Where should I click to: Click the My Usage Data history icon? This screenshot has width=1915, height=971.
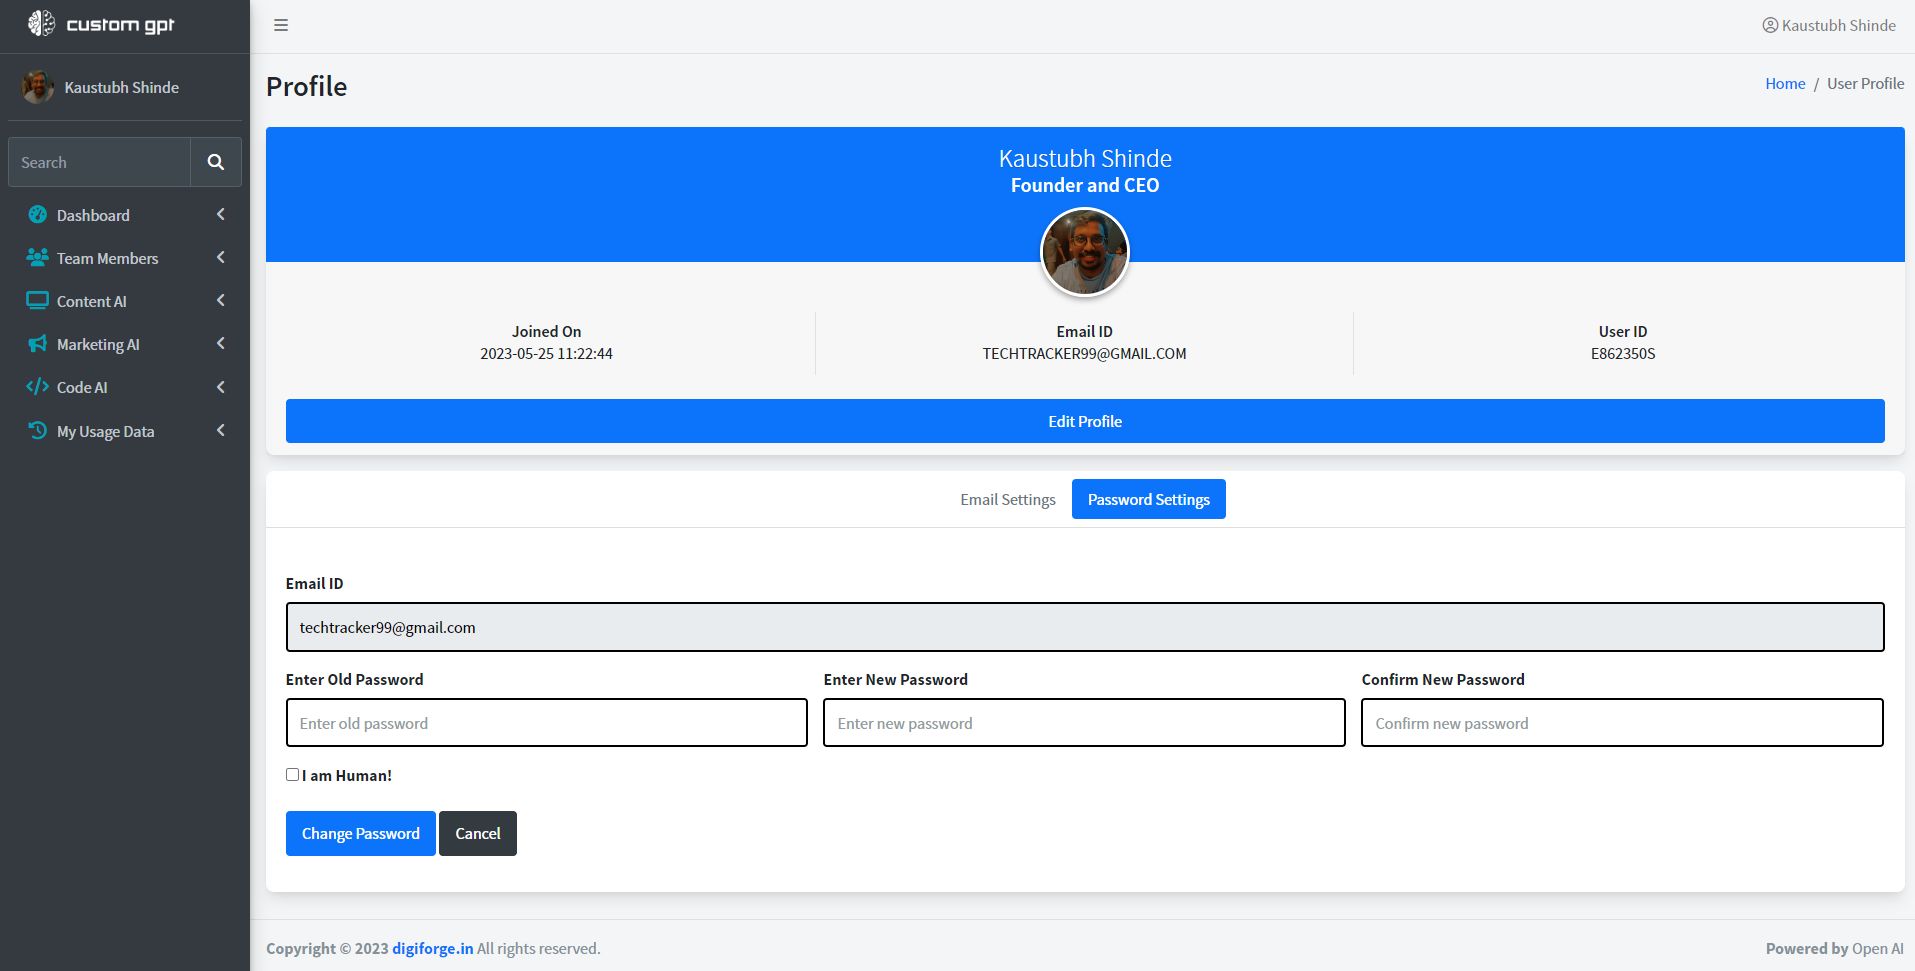point(38,430)
